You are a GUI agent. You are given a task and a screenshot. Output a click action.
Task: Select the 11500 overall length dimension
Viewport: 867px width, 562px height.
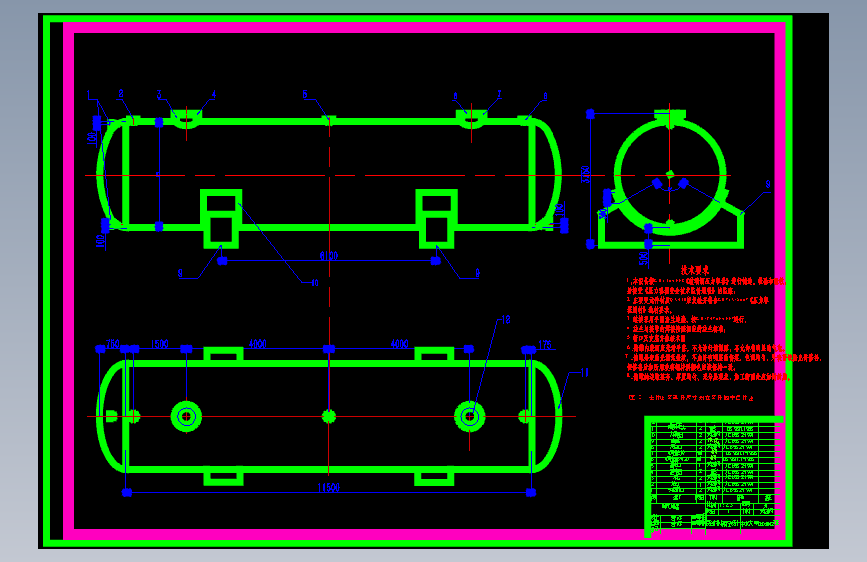(x=328, y=487)
